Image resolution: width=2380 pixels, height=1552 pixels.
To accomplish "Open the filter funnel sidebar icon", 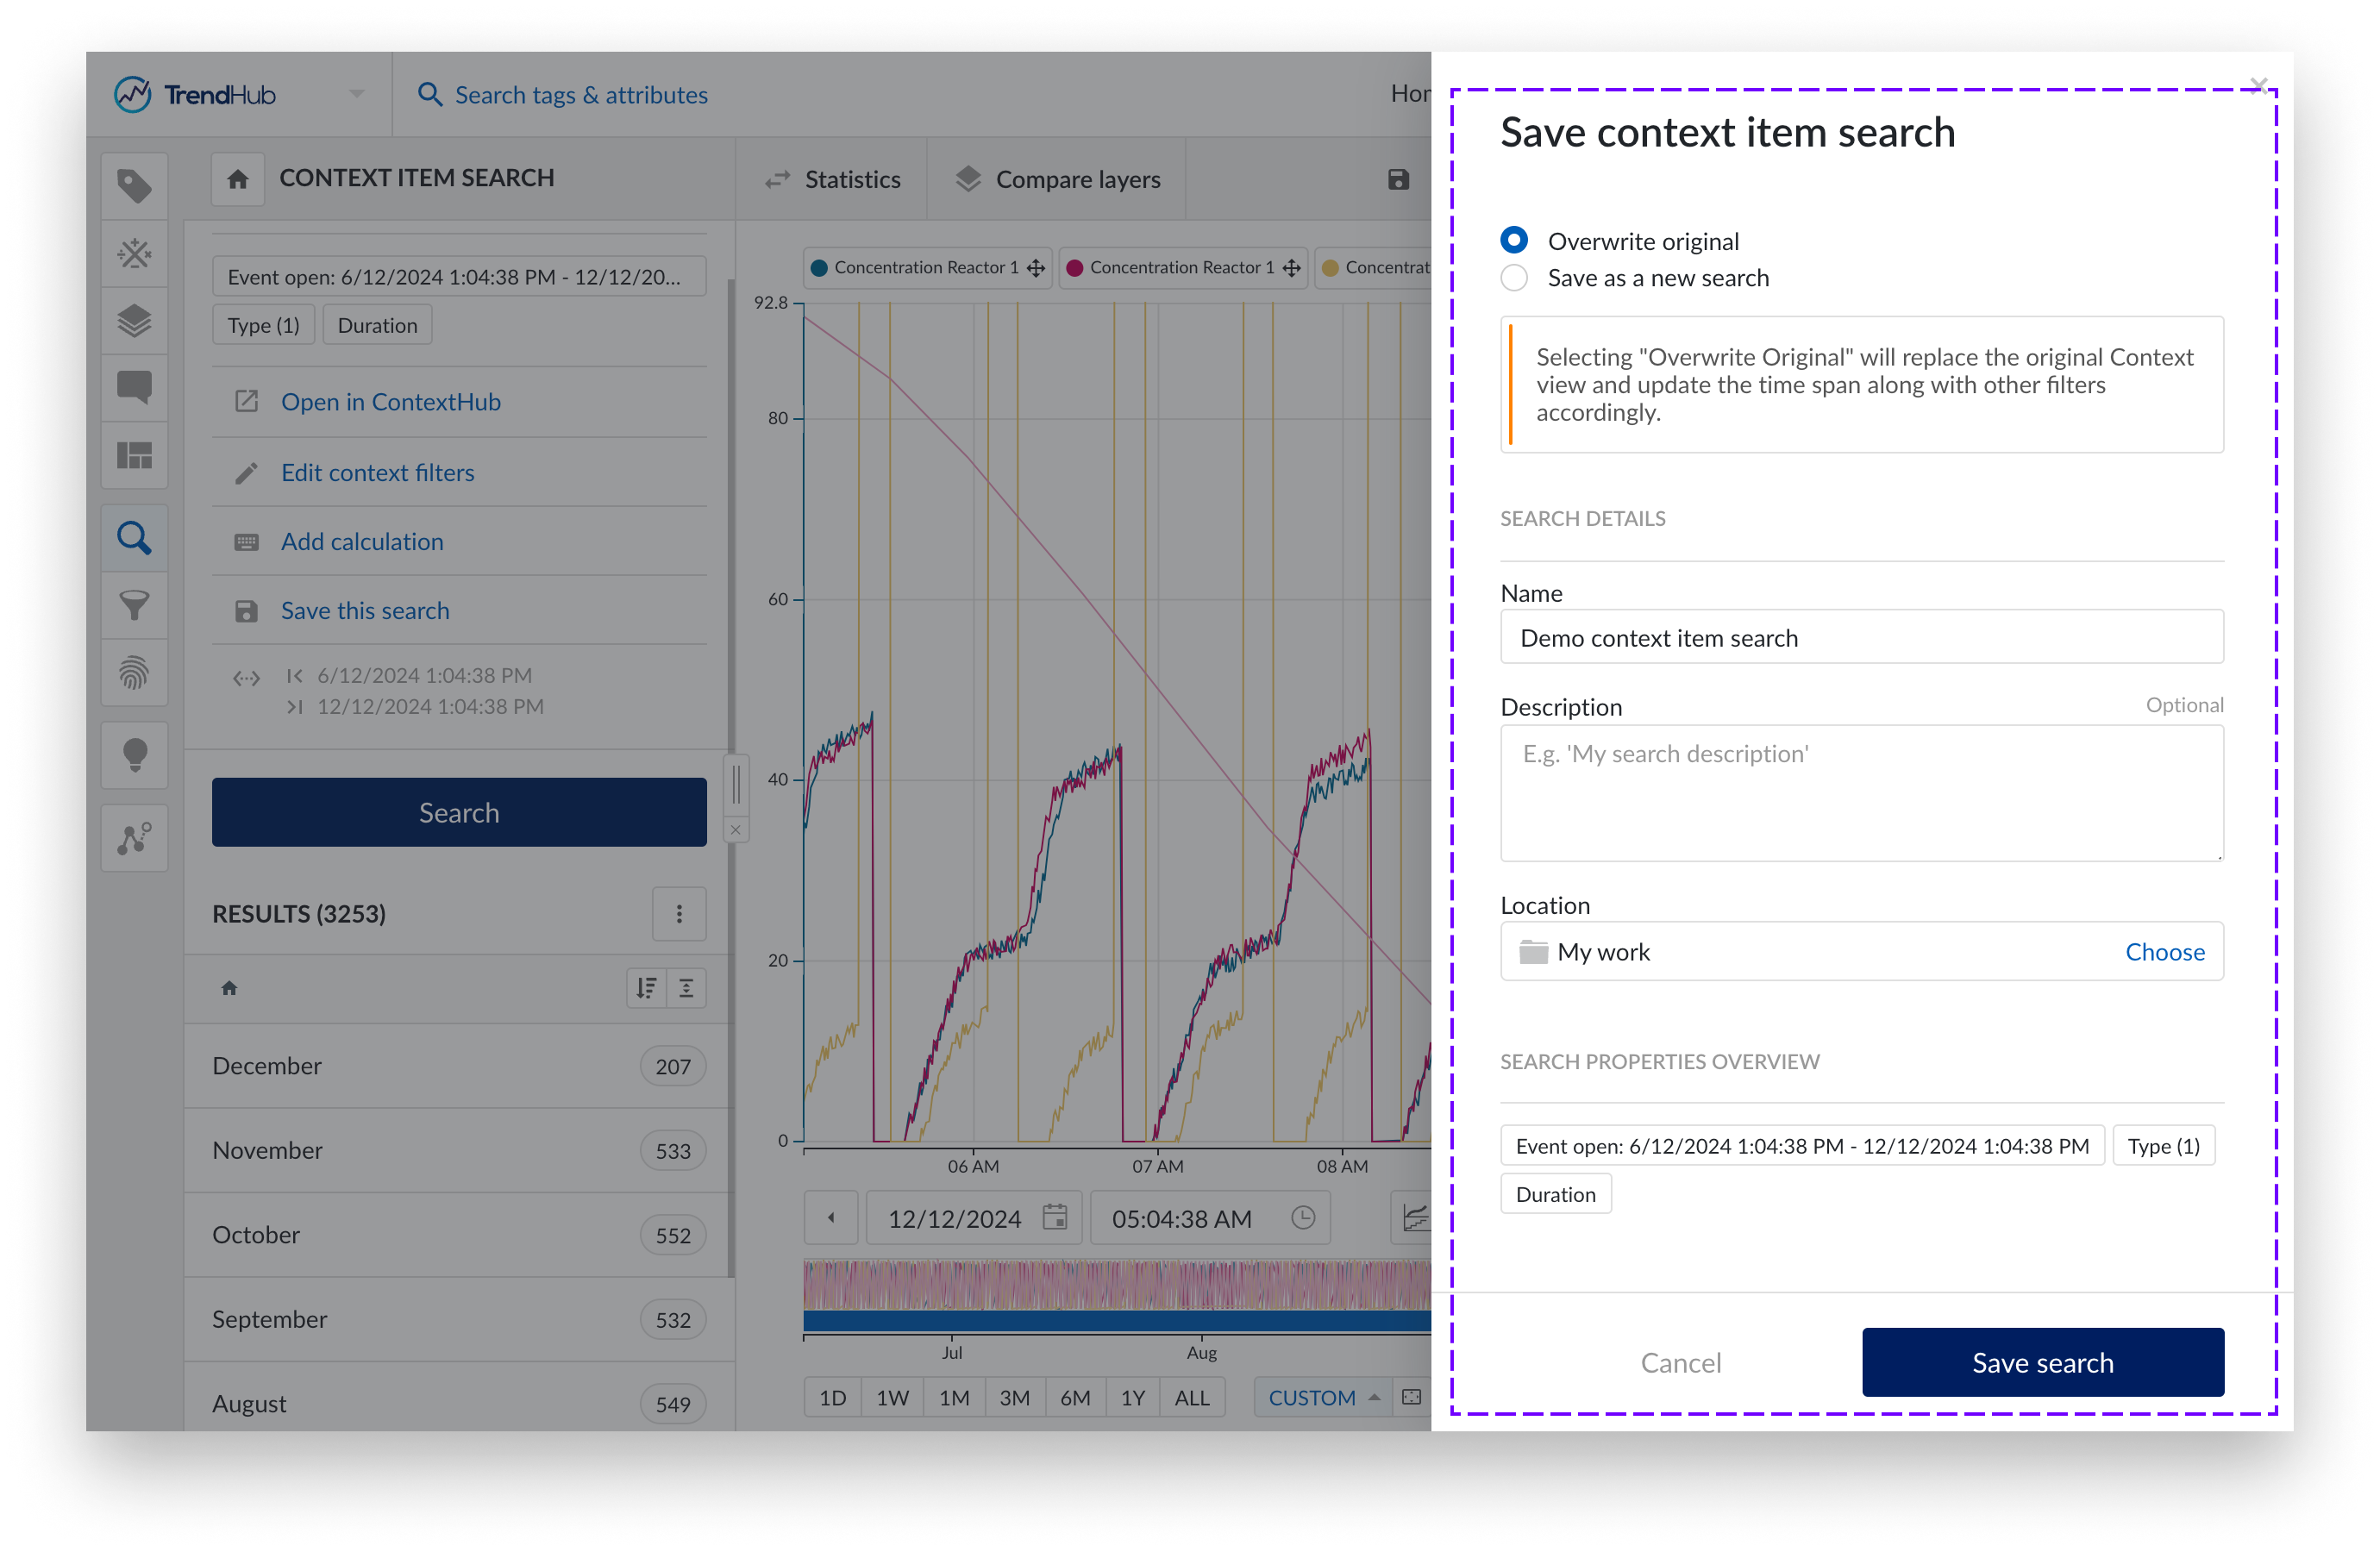I will coord(134,605).
